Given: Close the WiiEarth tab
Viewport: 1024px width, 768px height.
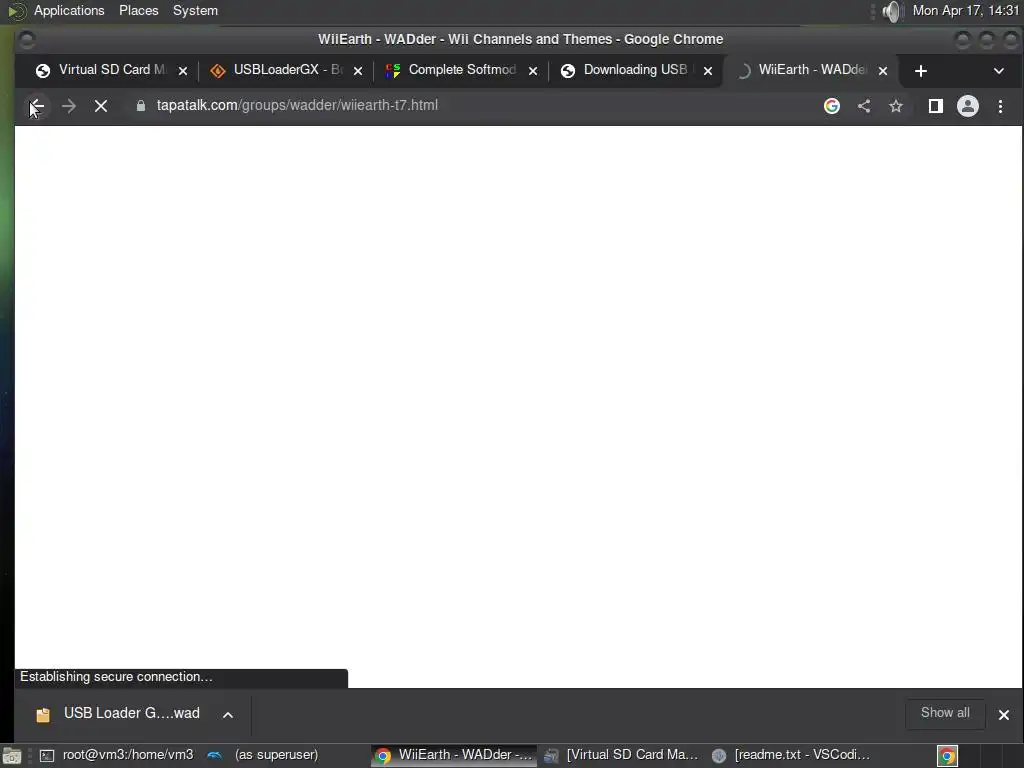Looking at the screenshot, I should [x=883, y=71].
